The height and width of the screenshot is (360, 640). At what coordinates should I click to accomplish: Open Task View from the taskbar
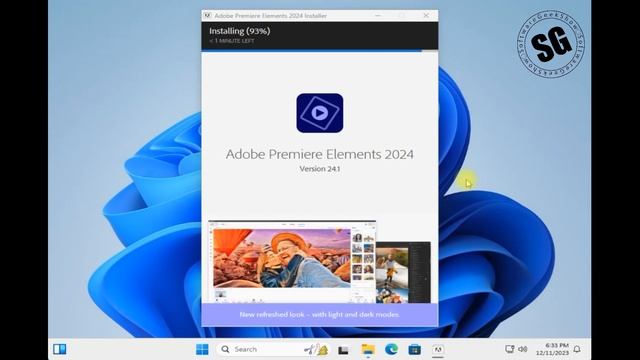pyautogui.click(x=343, y=350)
